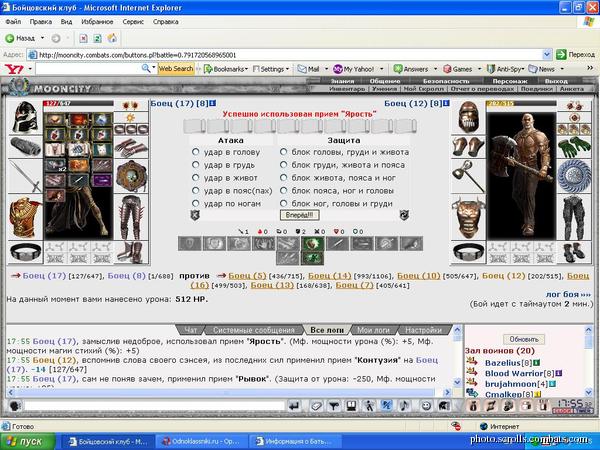Open the 'лог боя' link

tap(568, 294)
